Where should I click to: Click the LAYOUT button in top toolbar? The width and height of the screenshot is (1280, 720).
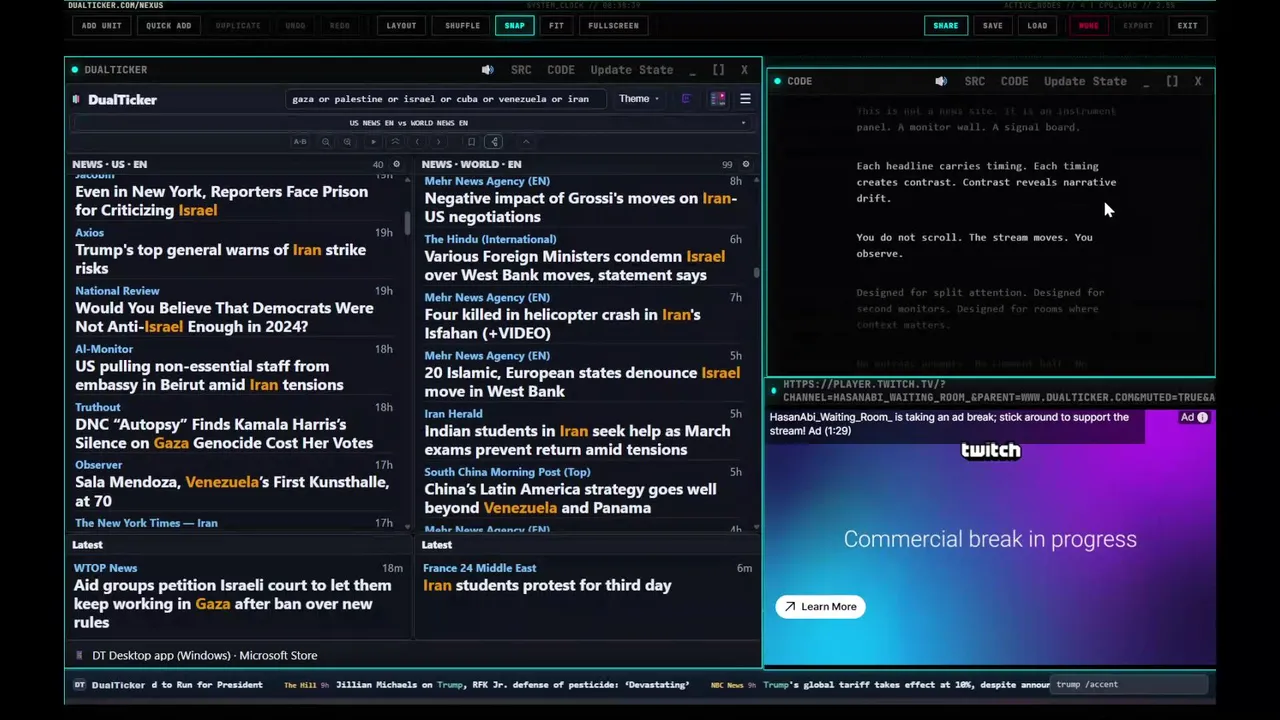click(401, 25)
